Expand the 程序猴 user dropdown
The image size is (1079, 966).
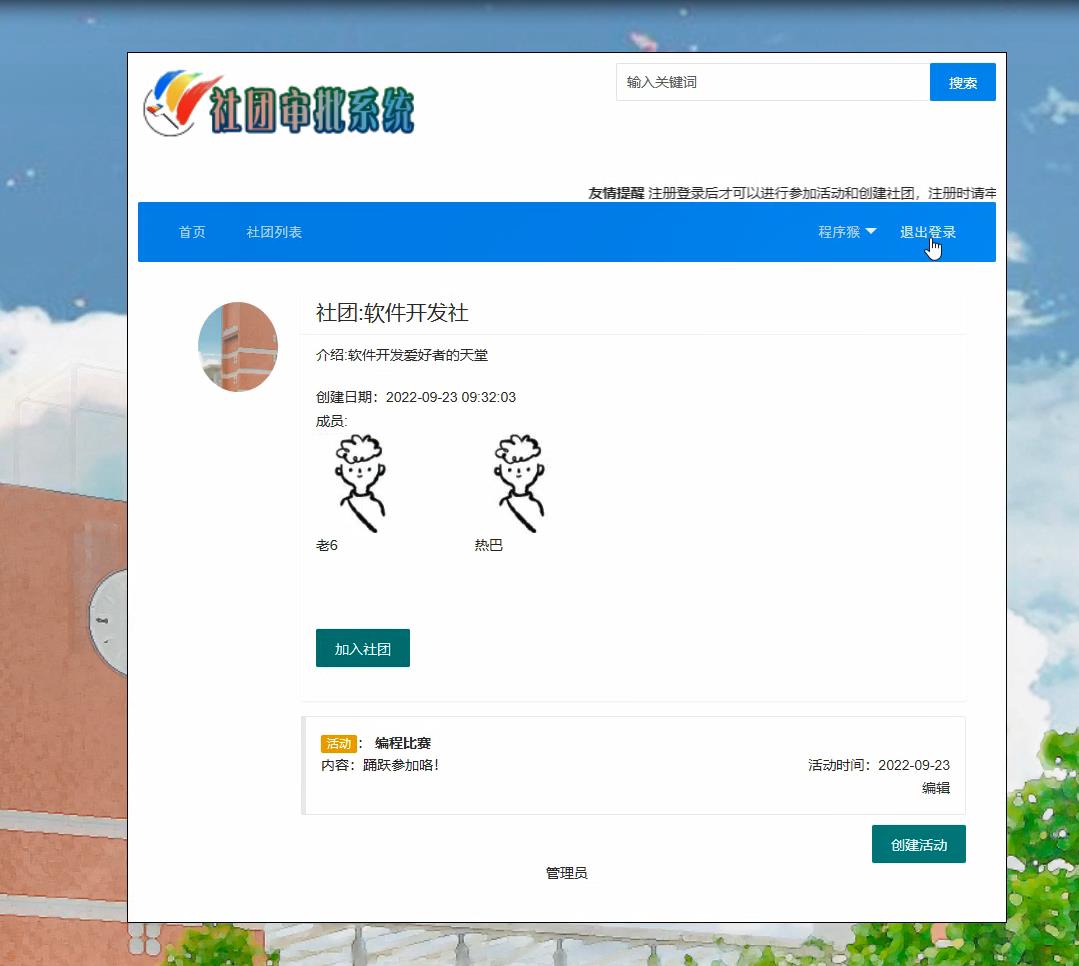[847, 232]
